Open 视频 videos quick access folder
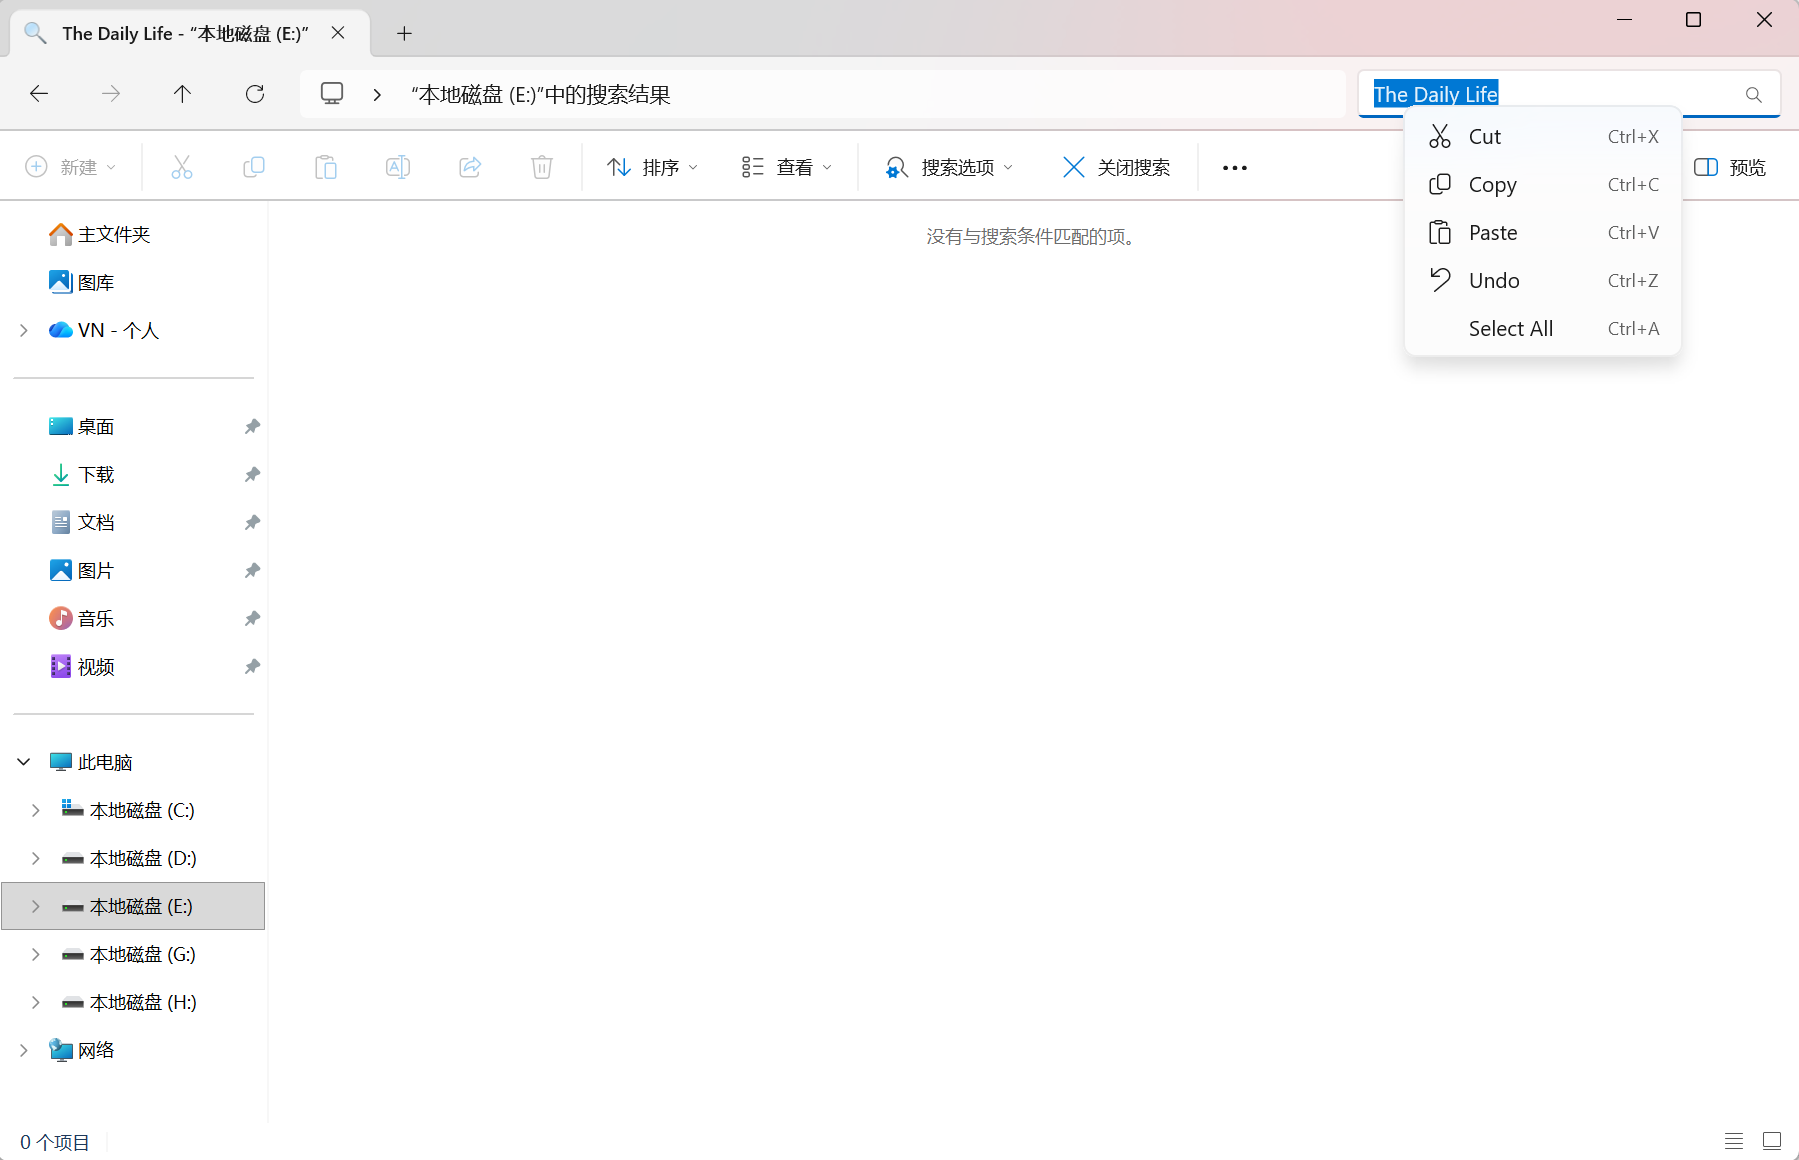Image resolution: width=1799 pixels, height=1160 pixels. point(82,666)
